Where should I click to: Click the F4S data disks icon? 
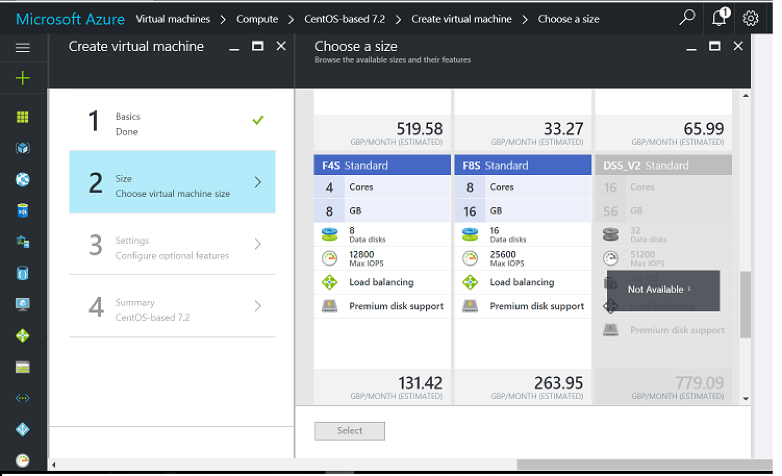coord(330,235)
